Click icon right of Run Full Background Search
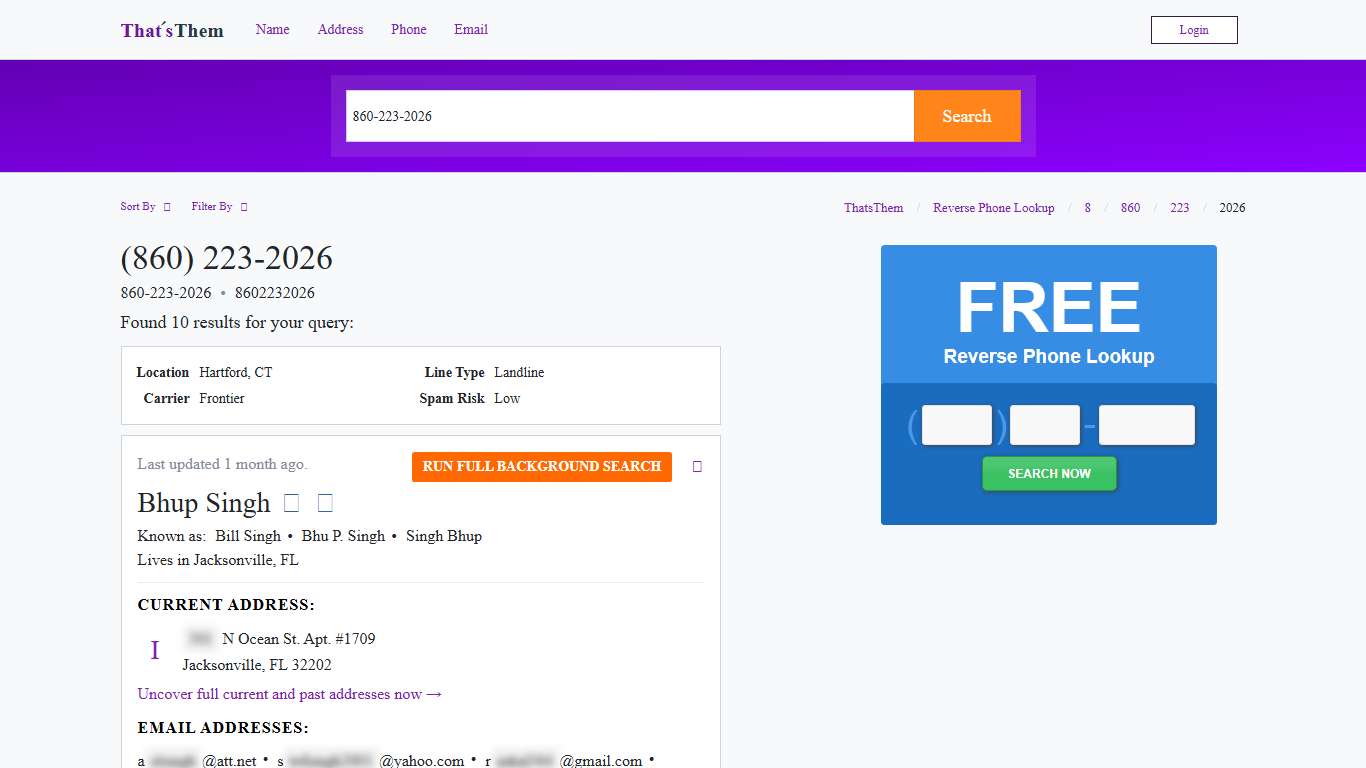Viewport: 1366px width, 768px height. (697, 467)
